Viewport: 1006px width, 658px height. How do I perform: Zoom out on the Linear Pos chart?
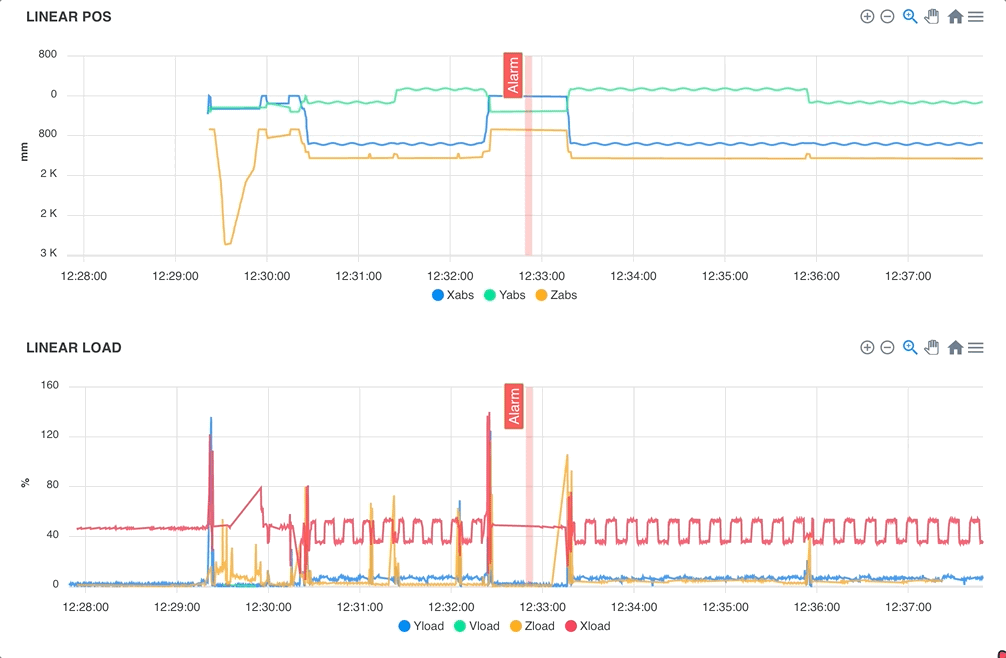887,17
